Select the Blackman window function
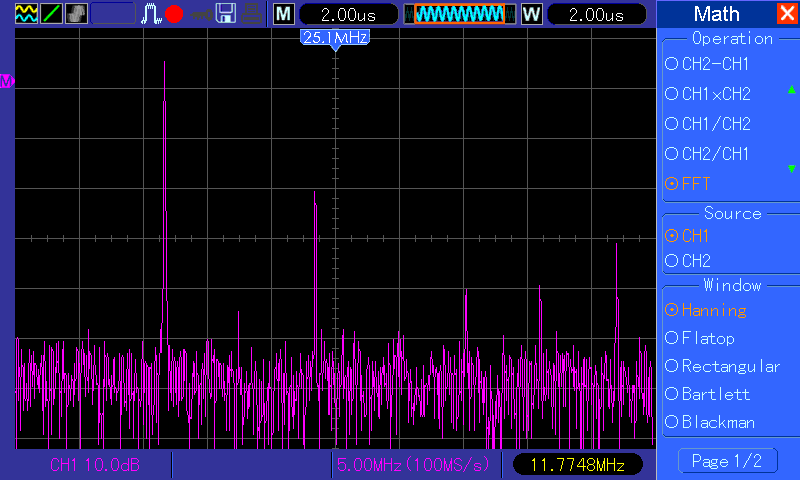800x480 pixels. [x=716, y=422]
